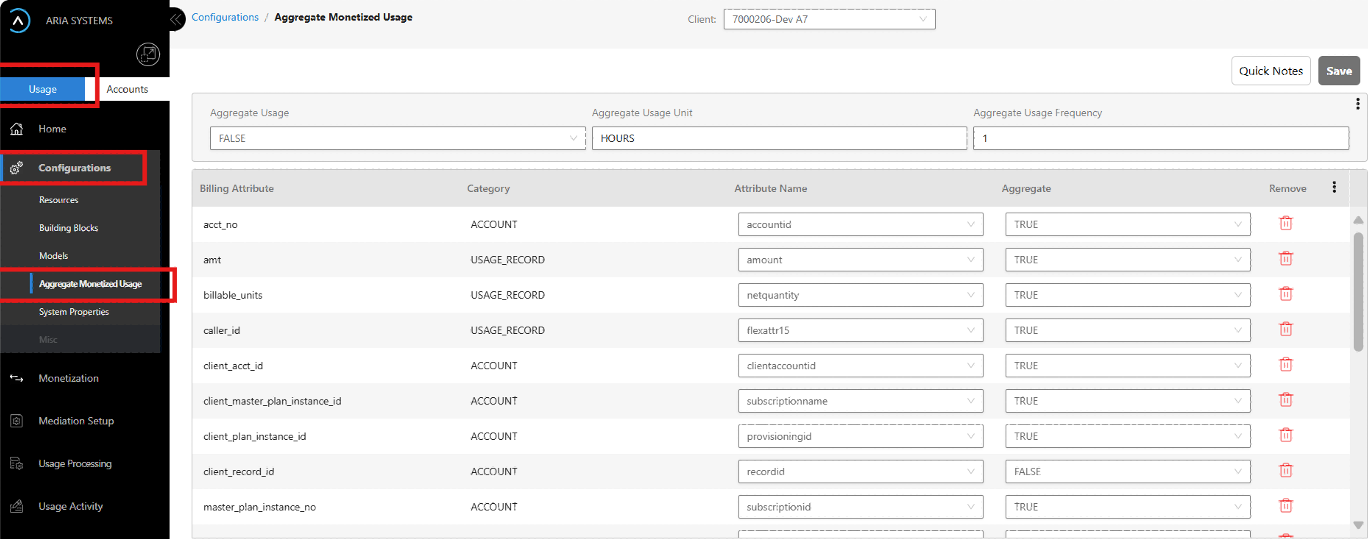Viewport: 1368px width, 539px height.
Task: Switch to the Accounts tab
Action: (127, 89)
